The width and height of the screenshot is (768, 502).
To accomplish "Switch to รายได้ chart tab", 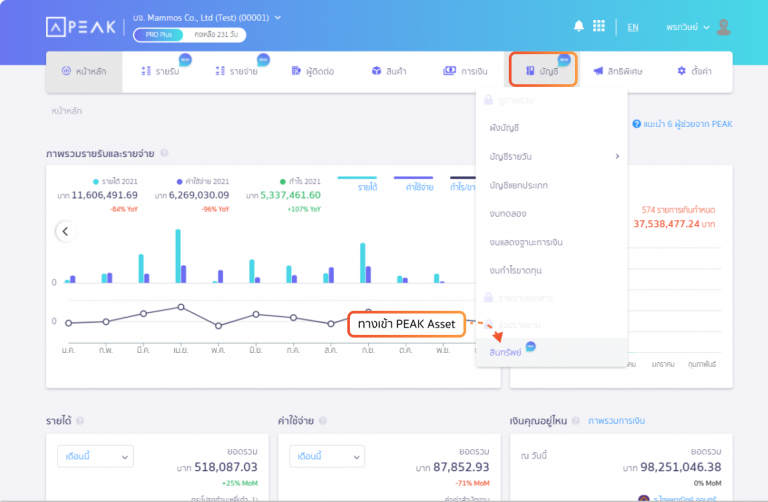I will tap(367, 187).
